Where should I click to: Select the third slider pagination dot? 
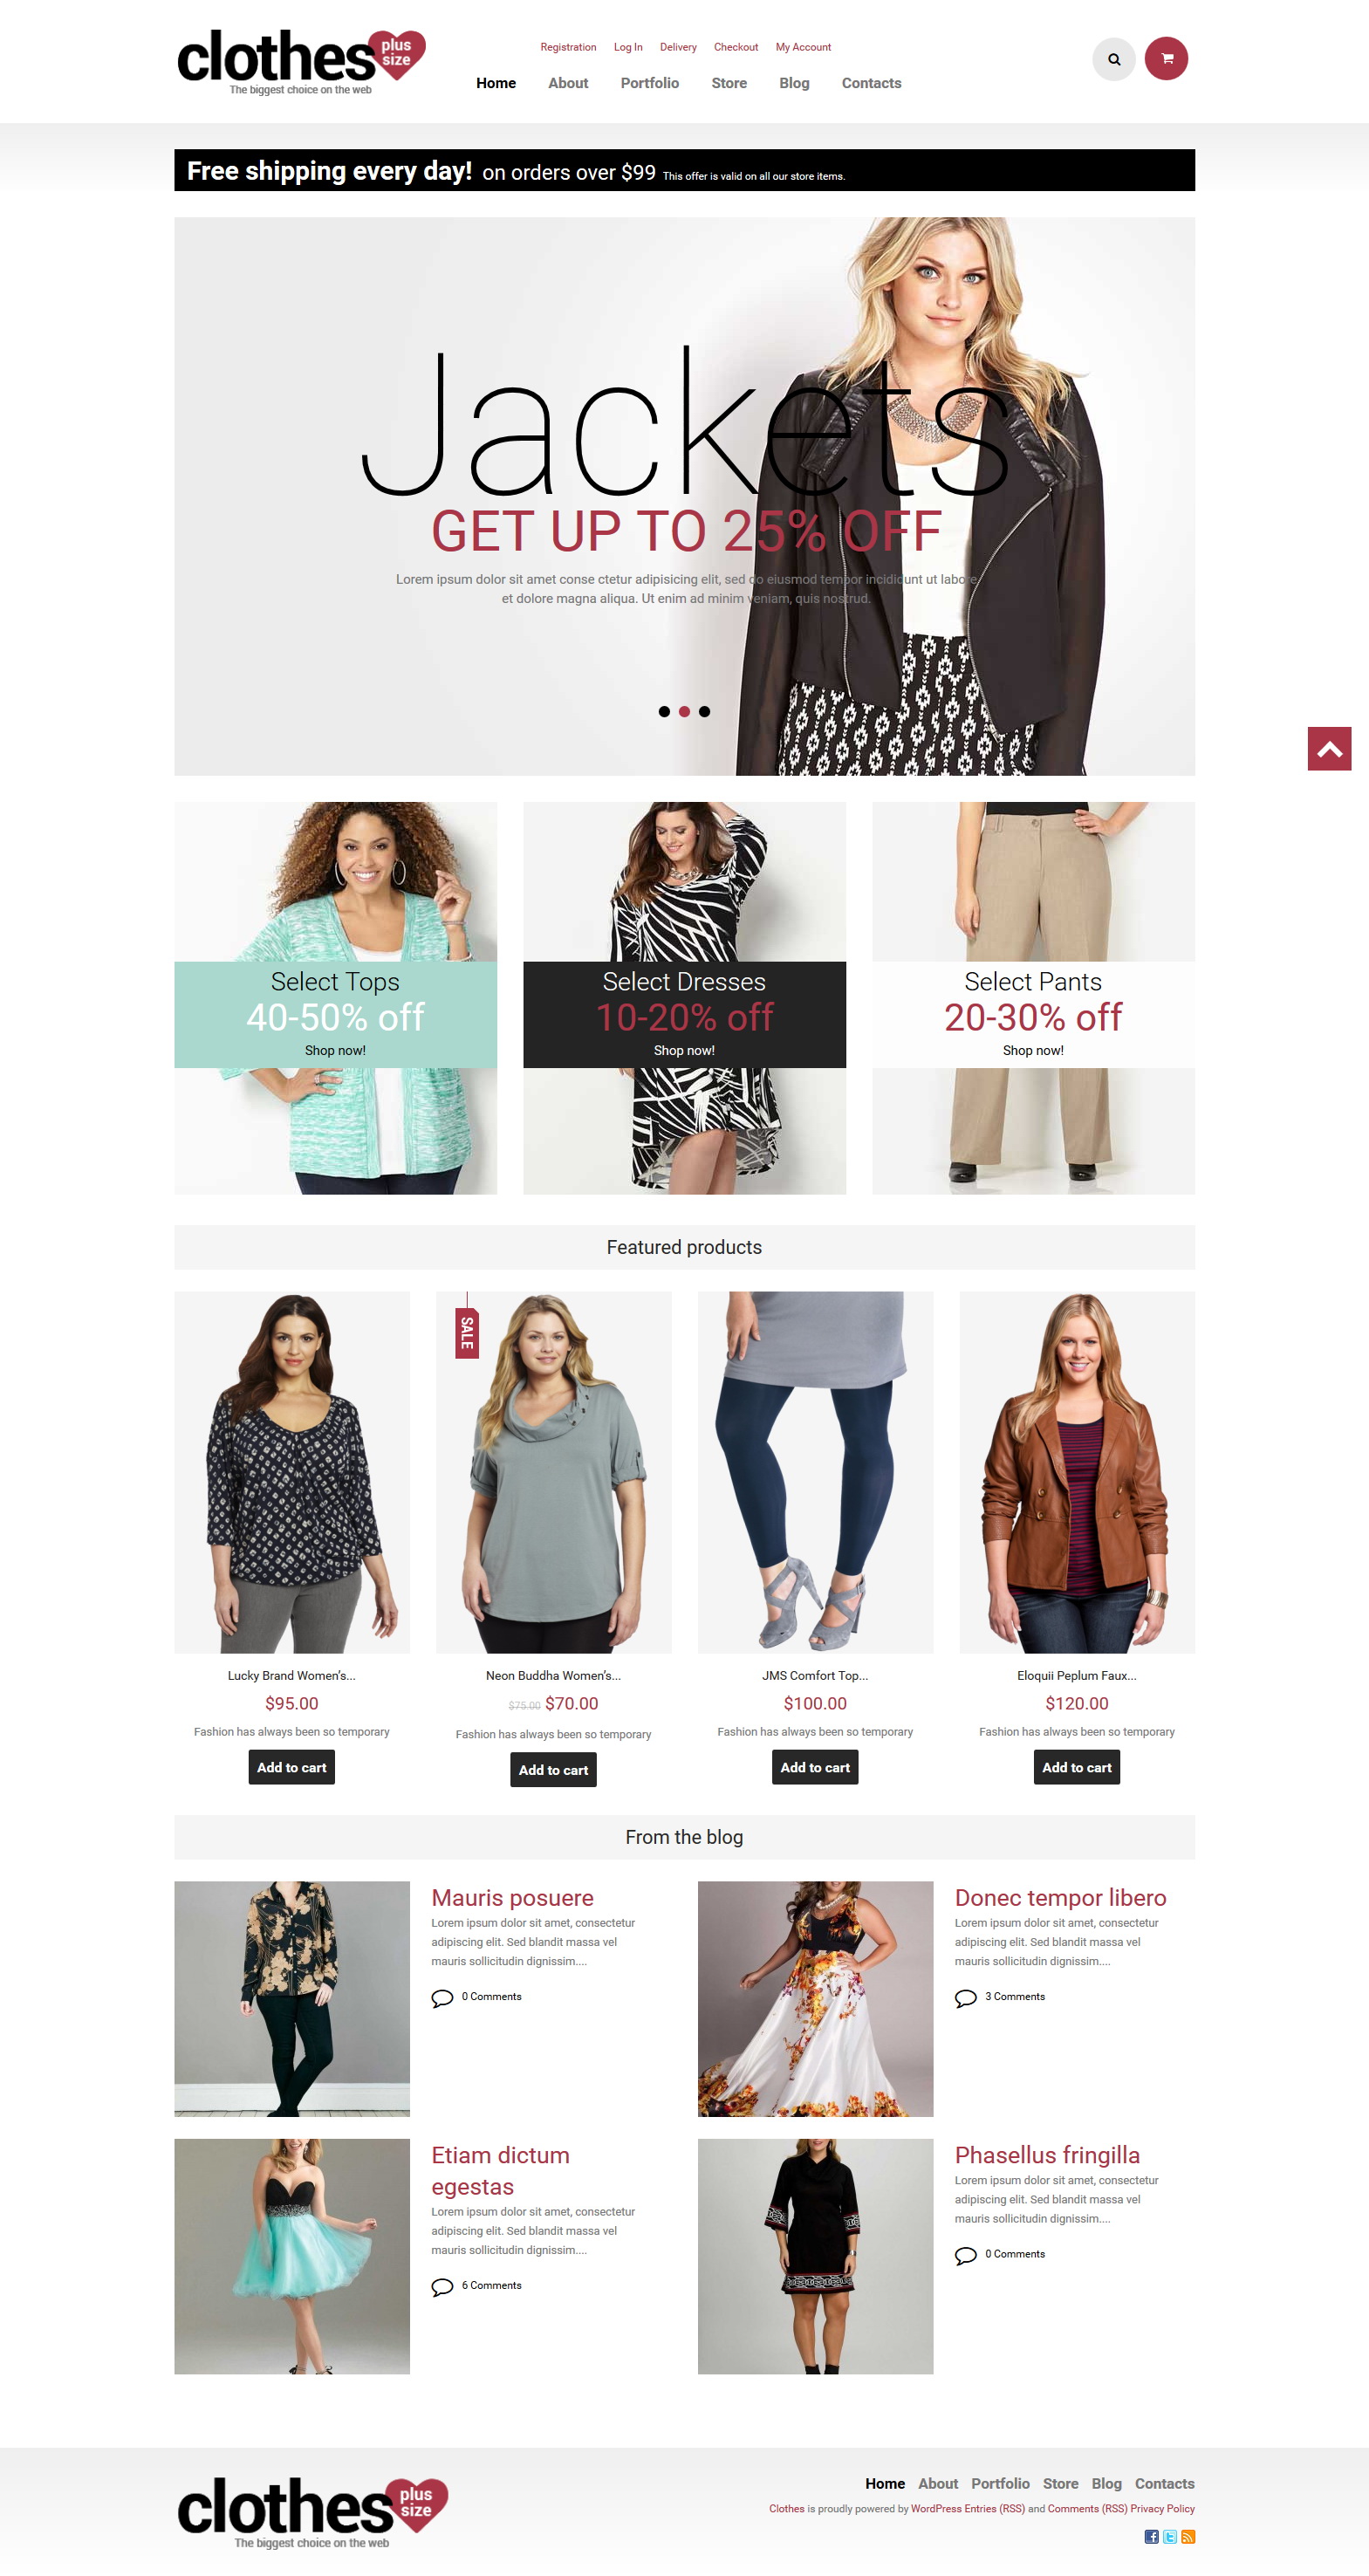705,712
